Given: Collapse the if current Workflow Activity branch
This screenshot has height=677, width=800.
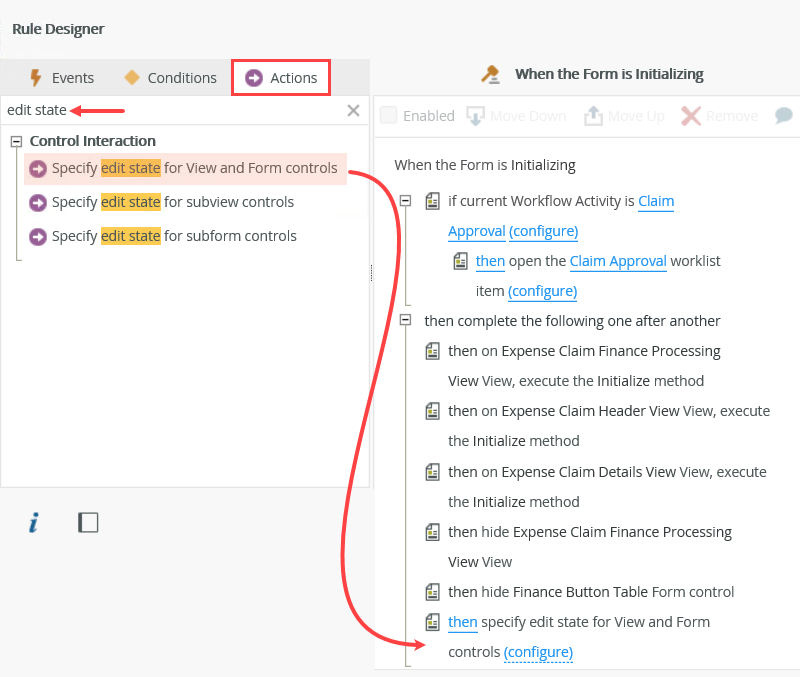Looking at the screenshot, I should [x=405, y=200].
